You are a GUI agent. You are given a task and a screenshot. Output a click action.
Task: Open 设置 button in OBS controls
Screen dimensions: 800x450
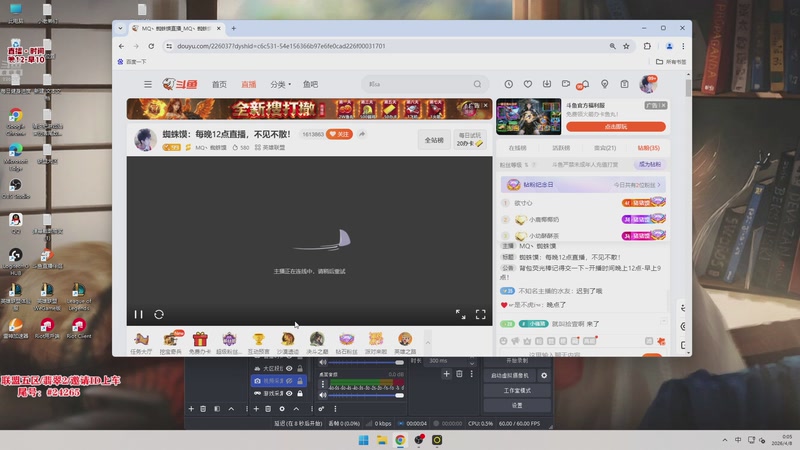pyautogui.click(x=517, y=405)
